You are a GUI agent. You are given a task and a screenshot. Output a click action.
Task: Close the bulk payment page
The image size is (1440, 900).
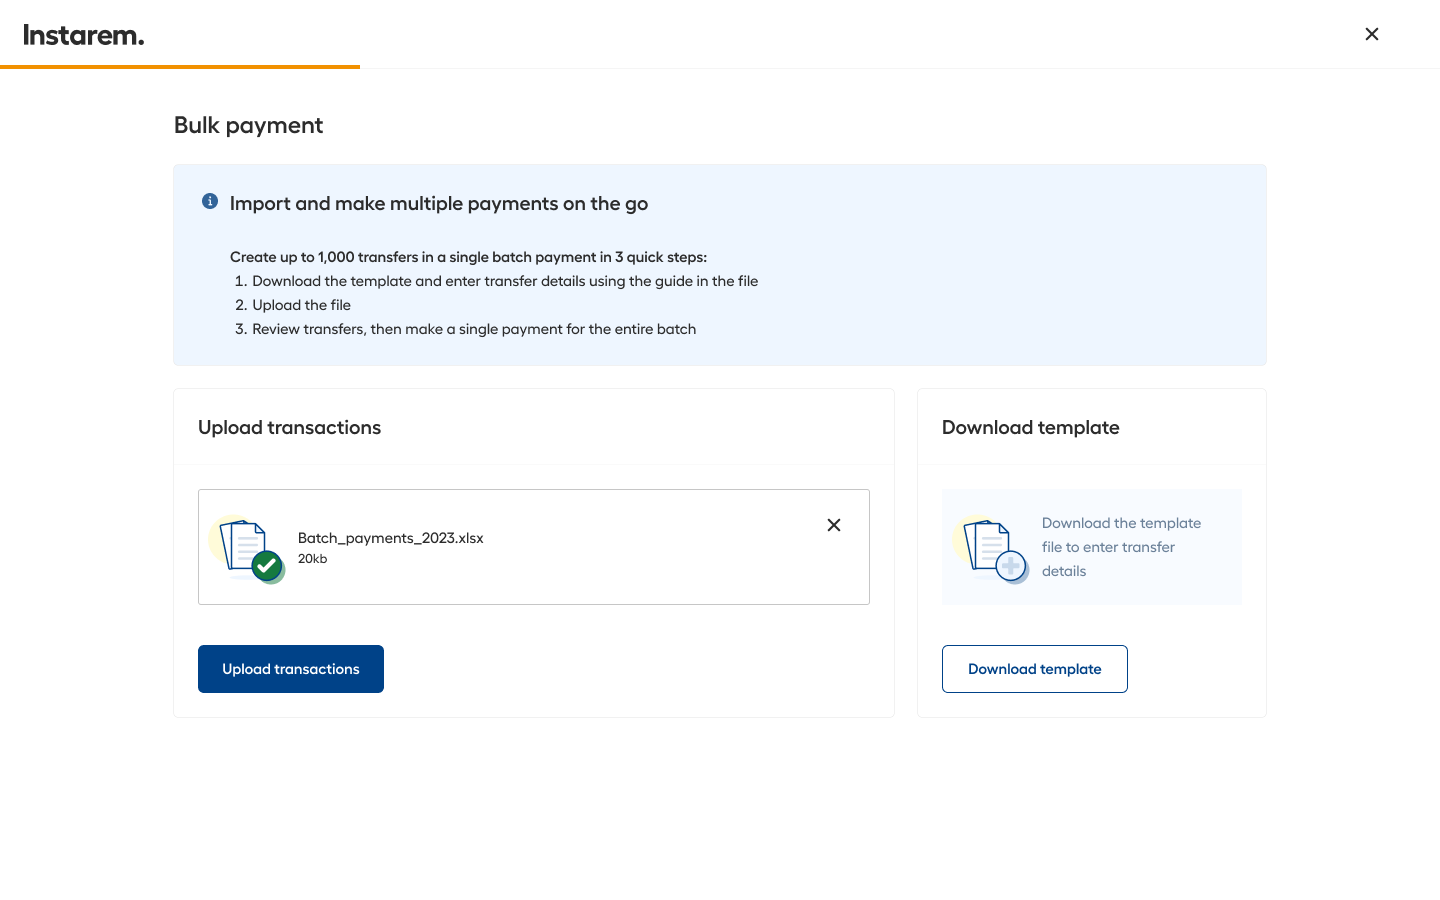click(1371, 34)
